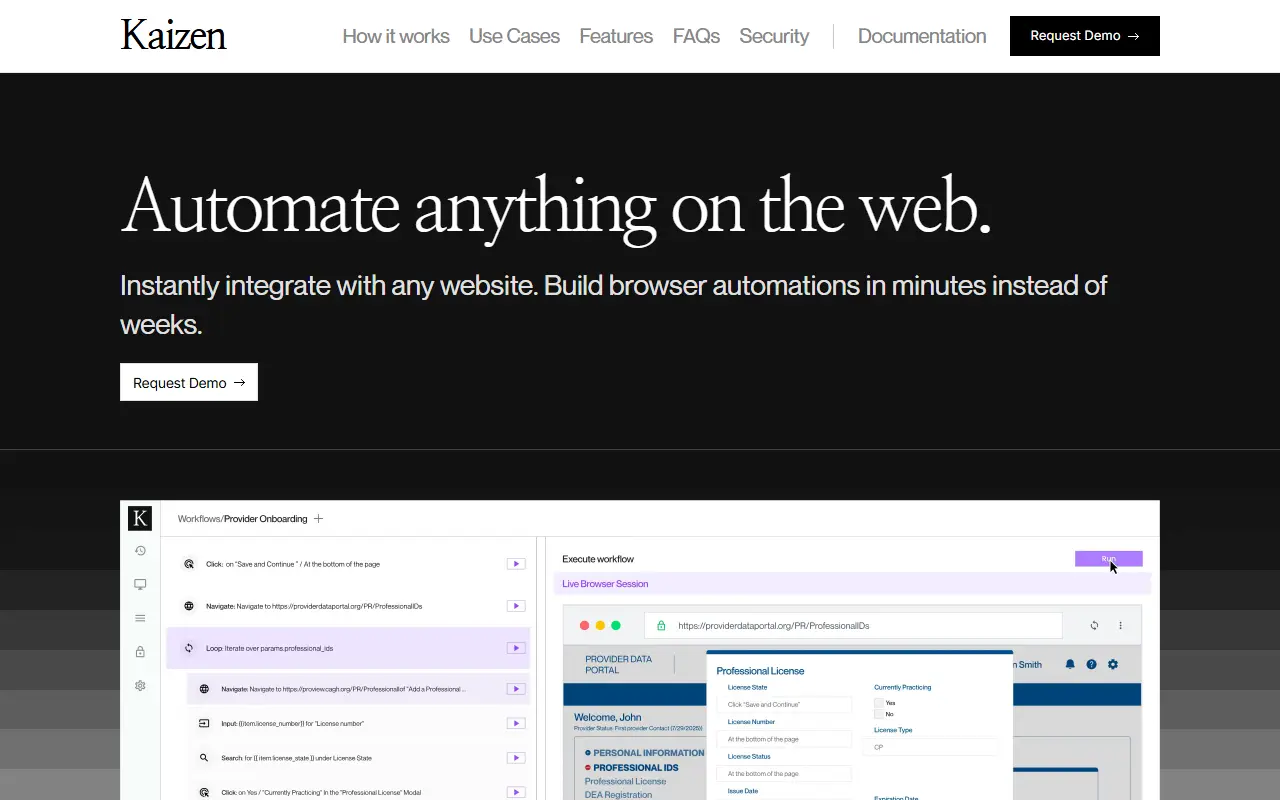
Task: Visit the Security nav item
Action: point(774,36)
